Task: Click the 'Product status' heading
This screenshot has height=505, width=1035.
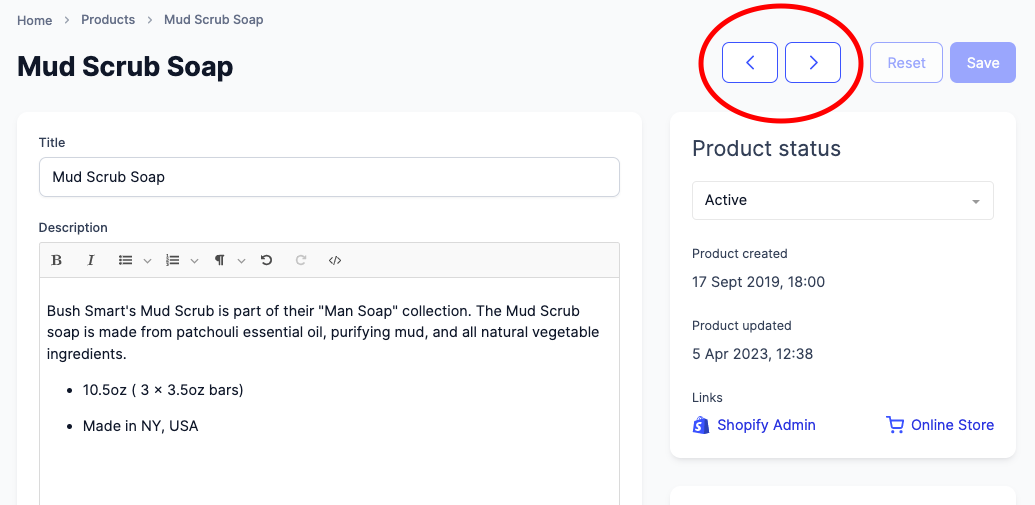Action: pos(766,149)
